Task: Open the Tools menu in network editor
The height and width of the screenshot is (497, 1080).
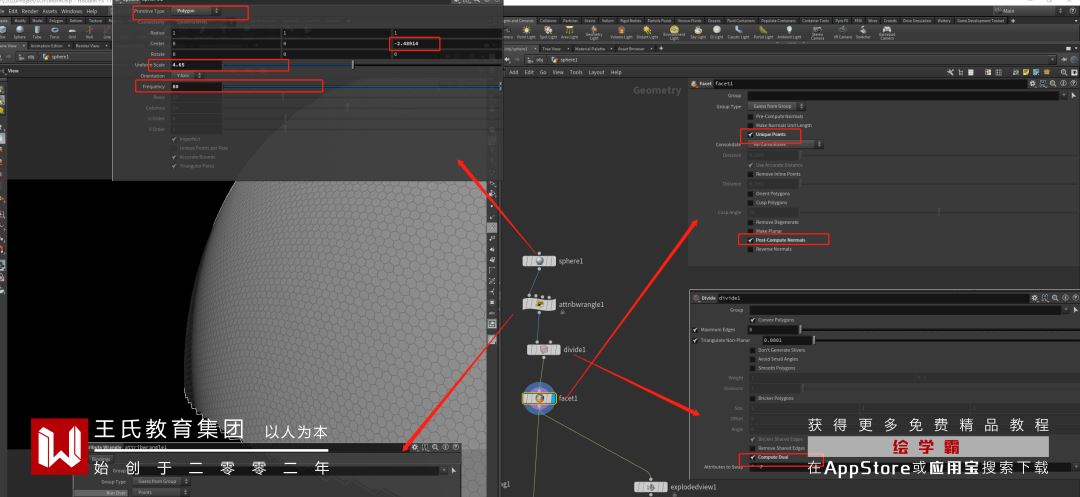Action: point(576,72)
